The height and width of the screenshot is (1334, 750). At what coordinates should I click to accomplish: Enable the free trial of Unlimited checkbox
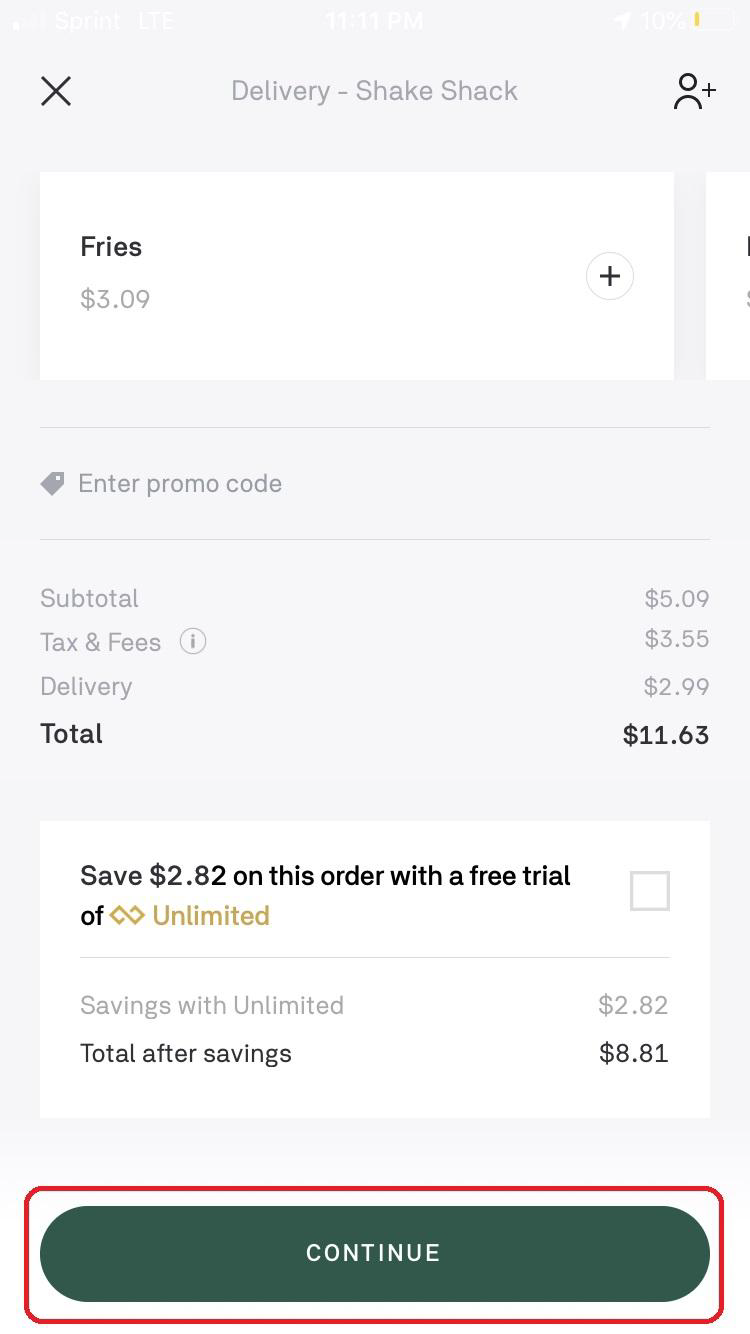click(648, 890)
